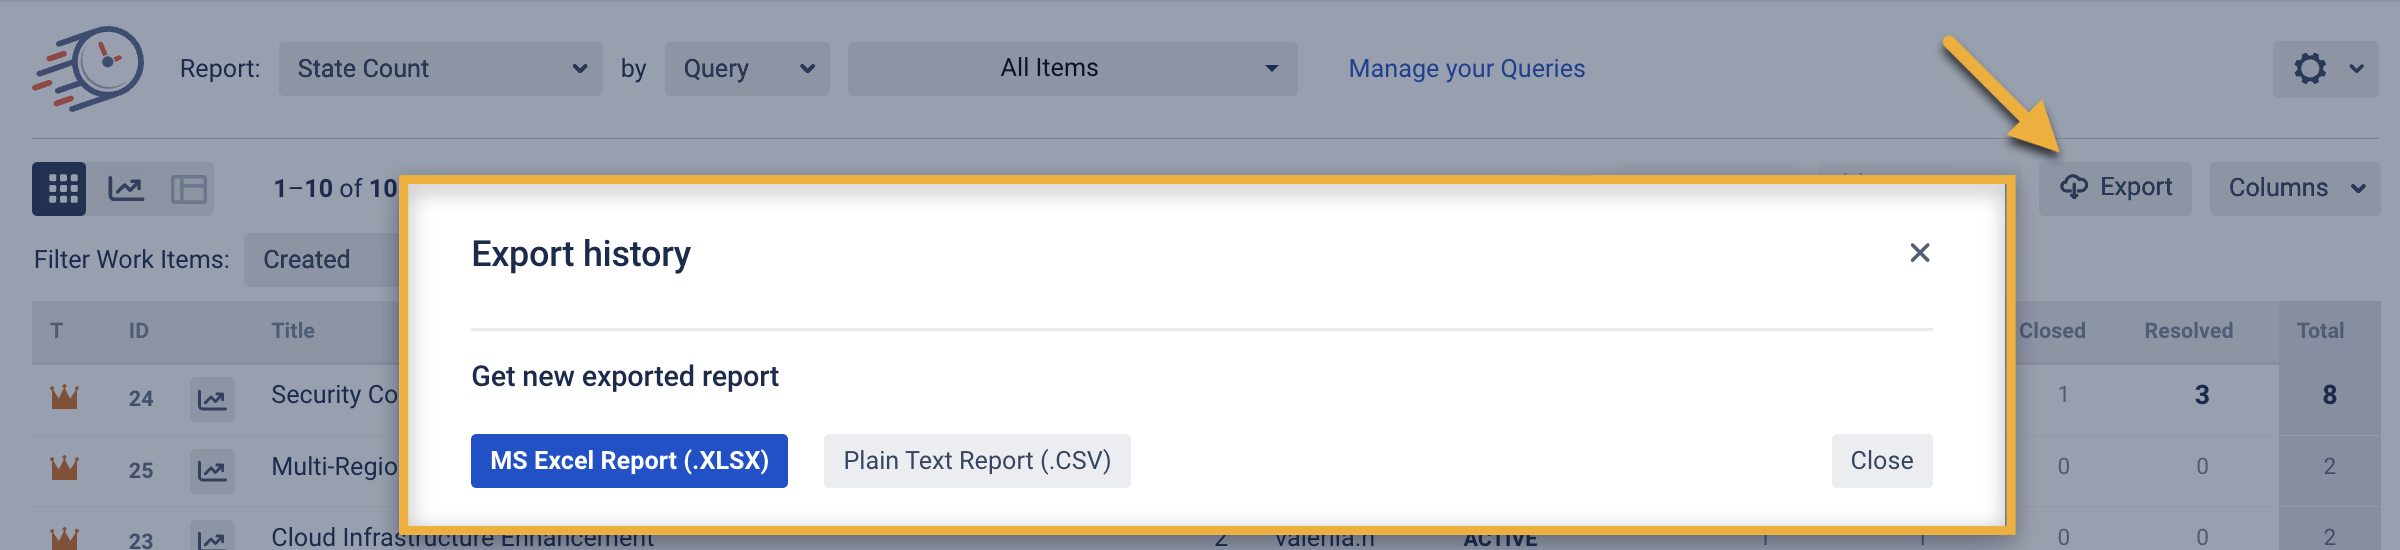The height and width of the screenshot is (550, 2400).
Task: Expand the All Items dropdown
Action: click(1072, 69)
